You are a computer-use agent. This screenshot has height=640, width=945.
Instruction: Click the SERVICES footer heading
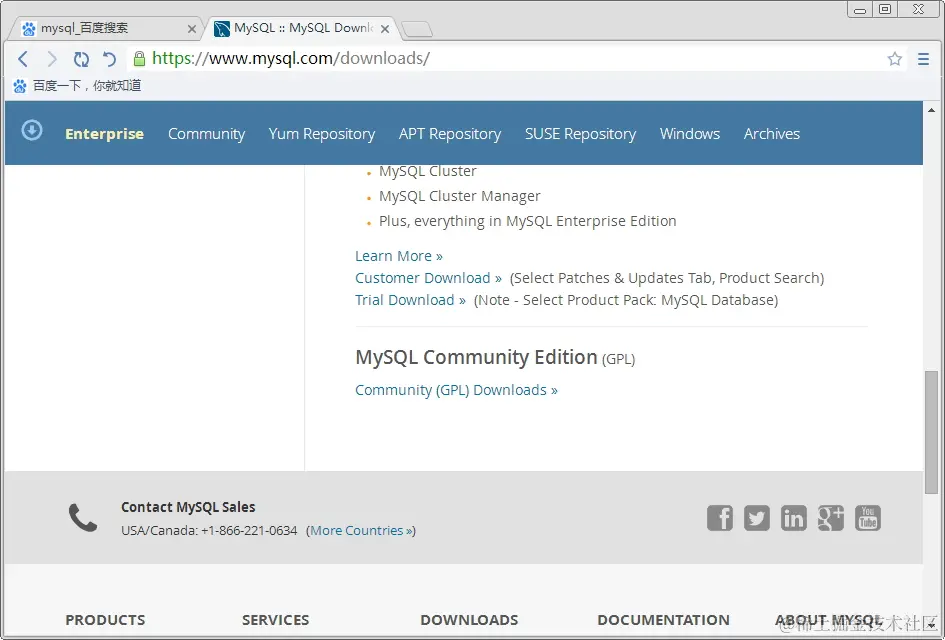pos(275,620)
